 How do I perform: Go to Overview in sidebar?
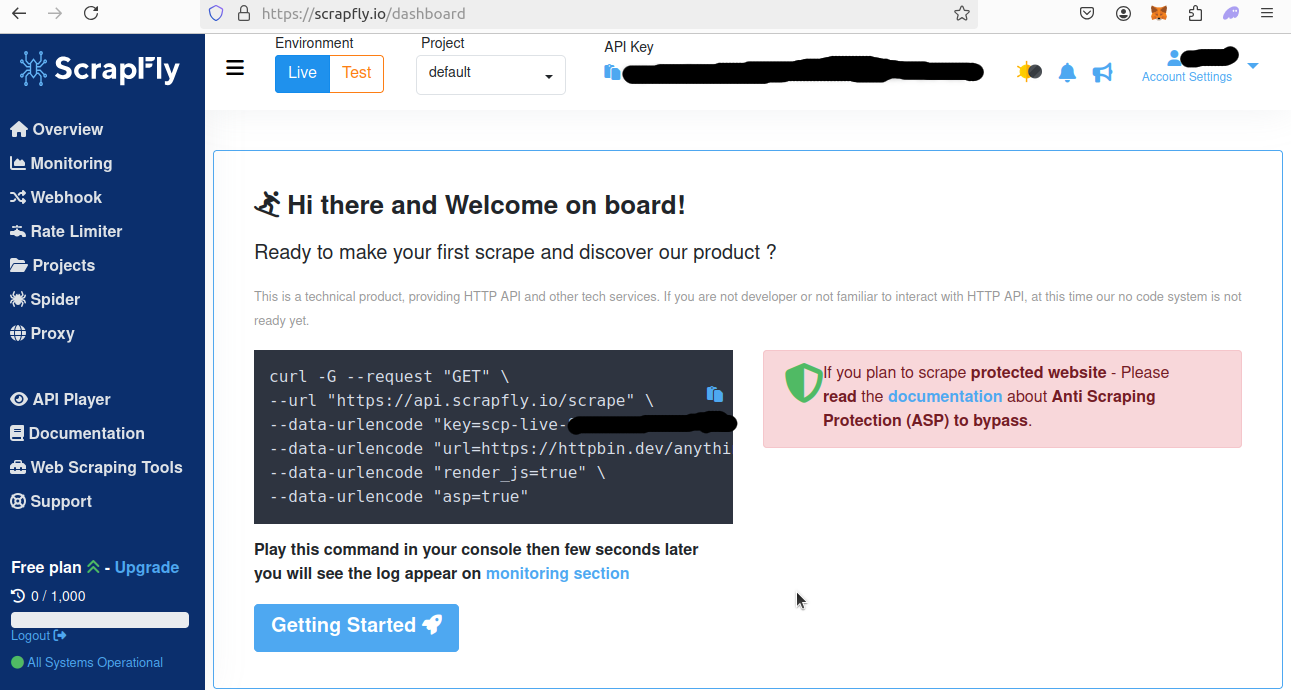(57, 129)
